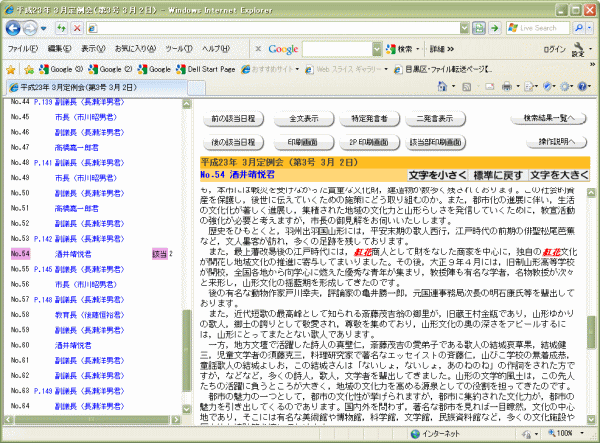Click the green Go arrow icon
Image resolution: width=600 pixels, height=443 pixels.
coord(495,28)
